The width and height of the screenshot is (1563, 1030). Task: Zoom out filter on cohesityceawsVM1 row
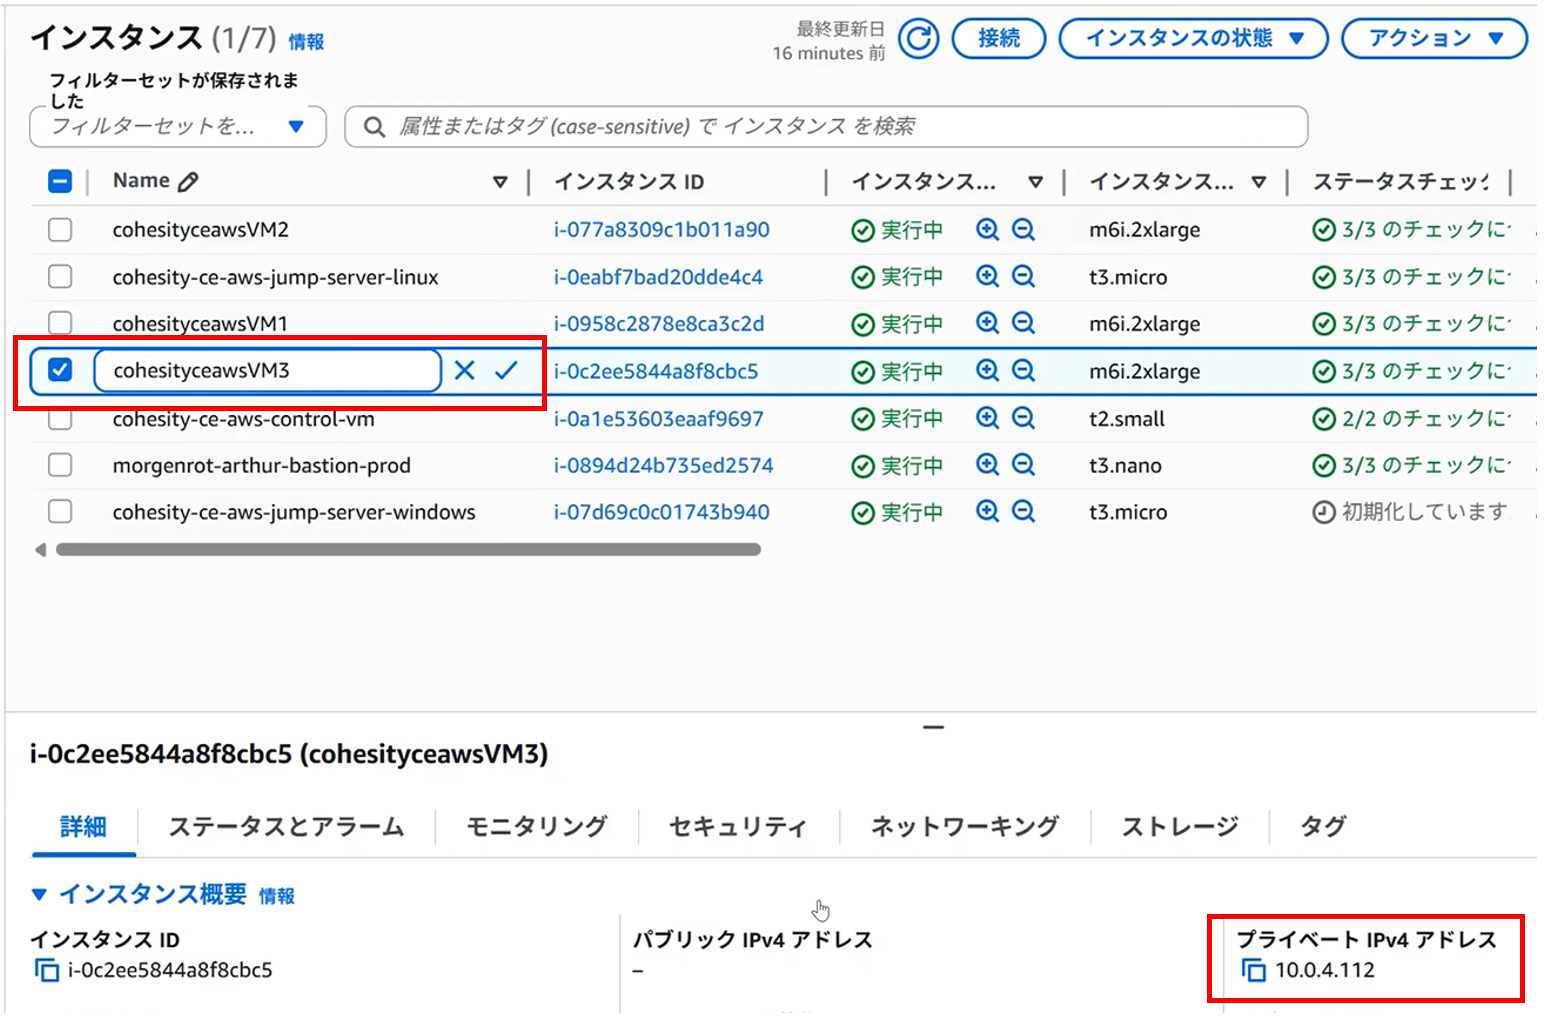coord(1023,323)
